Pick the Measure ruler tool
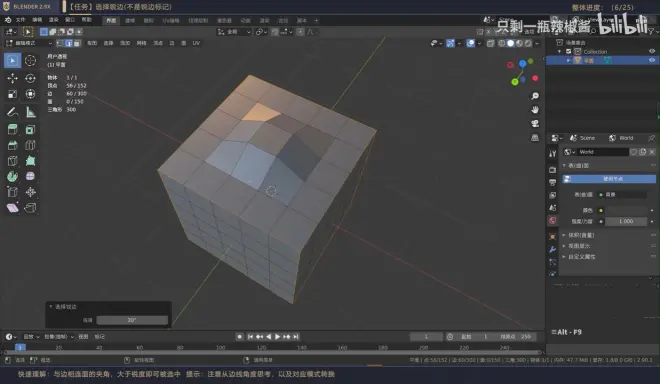This screenshot has height=384, width=660. (30, 112)
